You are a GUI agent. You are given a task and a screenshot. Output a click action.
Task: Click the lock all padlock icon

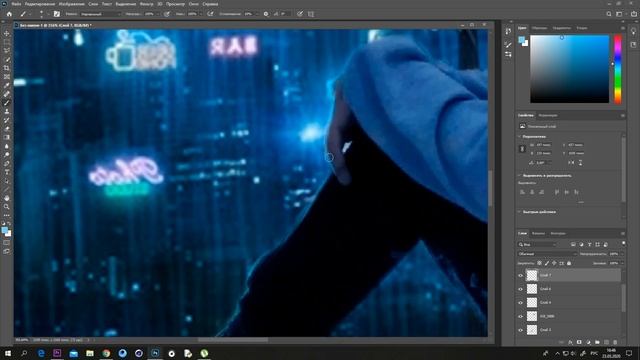tap(569, 263)
